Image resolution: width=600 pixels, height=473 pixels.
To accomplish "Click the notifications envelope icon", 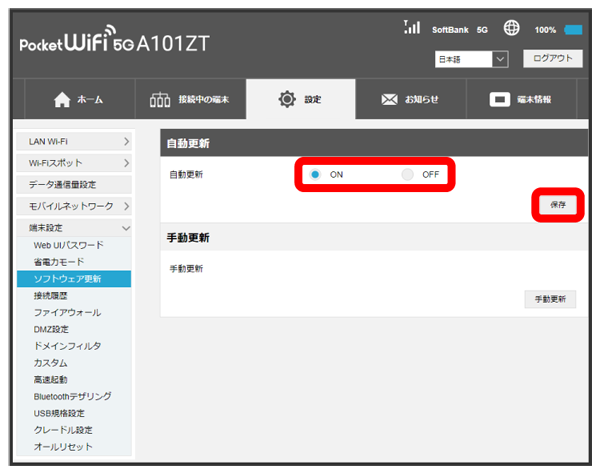I will click(x=392, y=101).
